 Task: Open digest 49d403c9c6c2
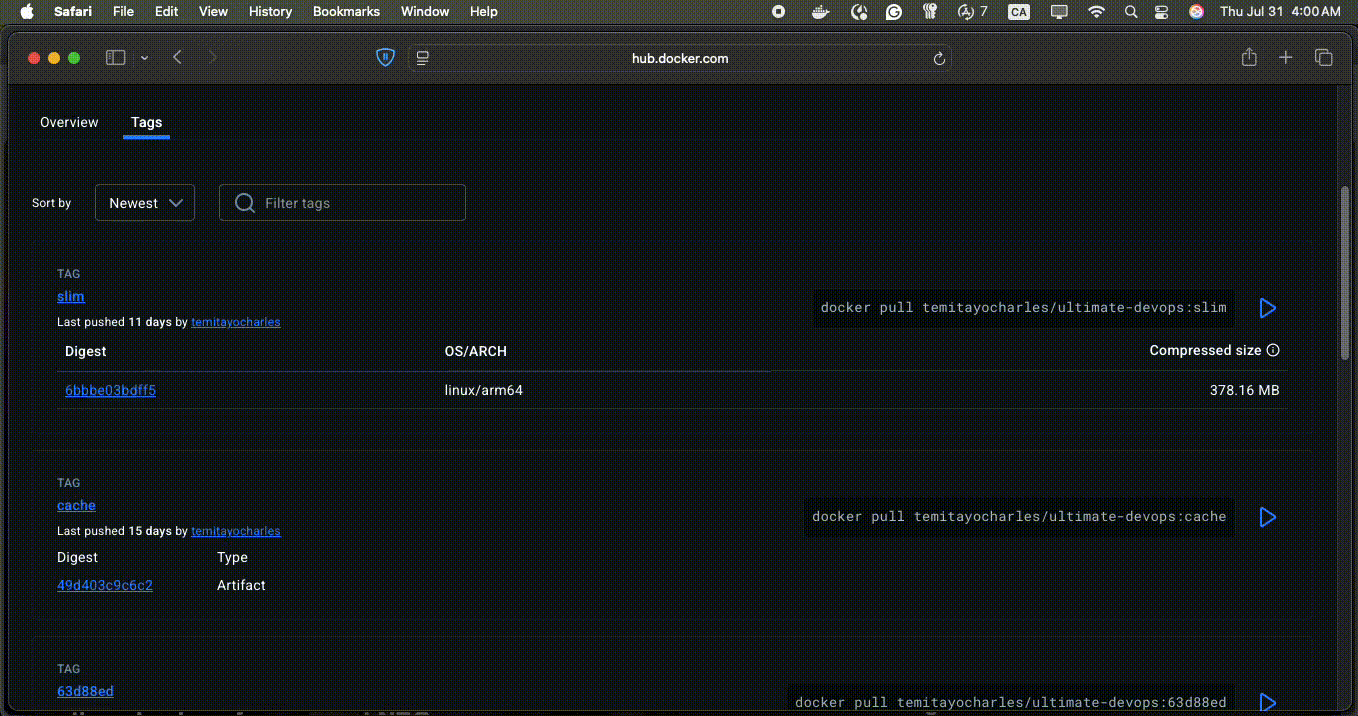coord(105,585)
